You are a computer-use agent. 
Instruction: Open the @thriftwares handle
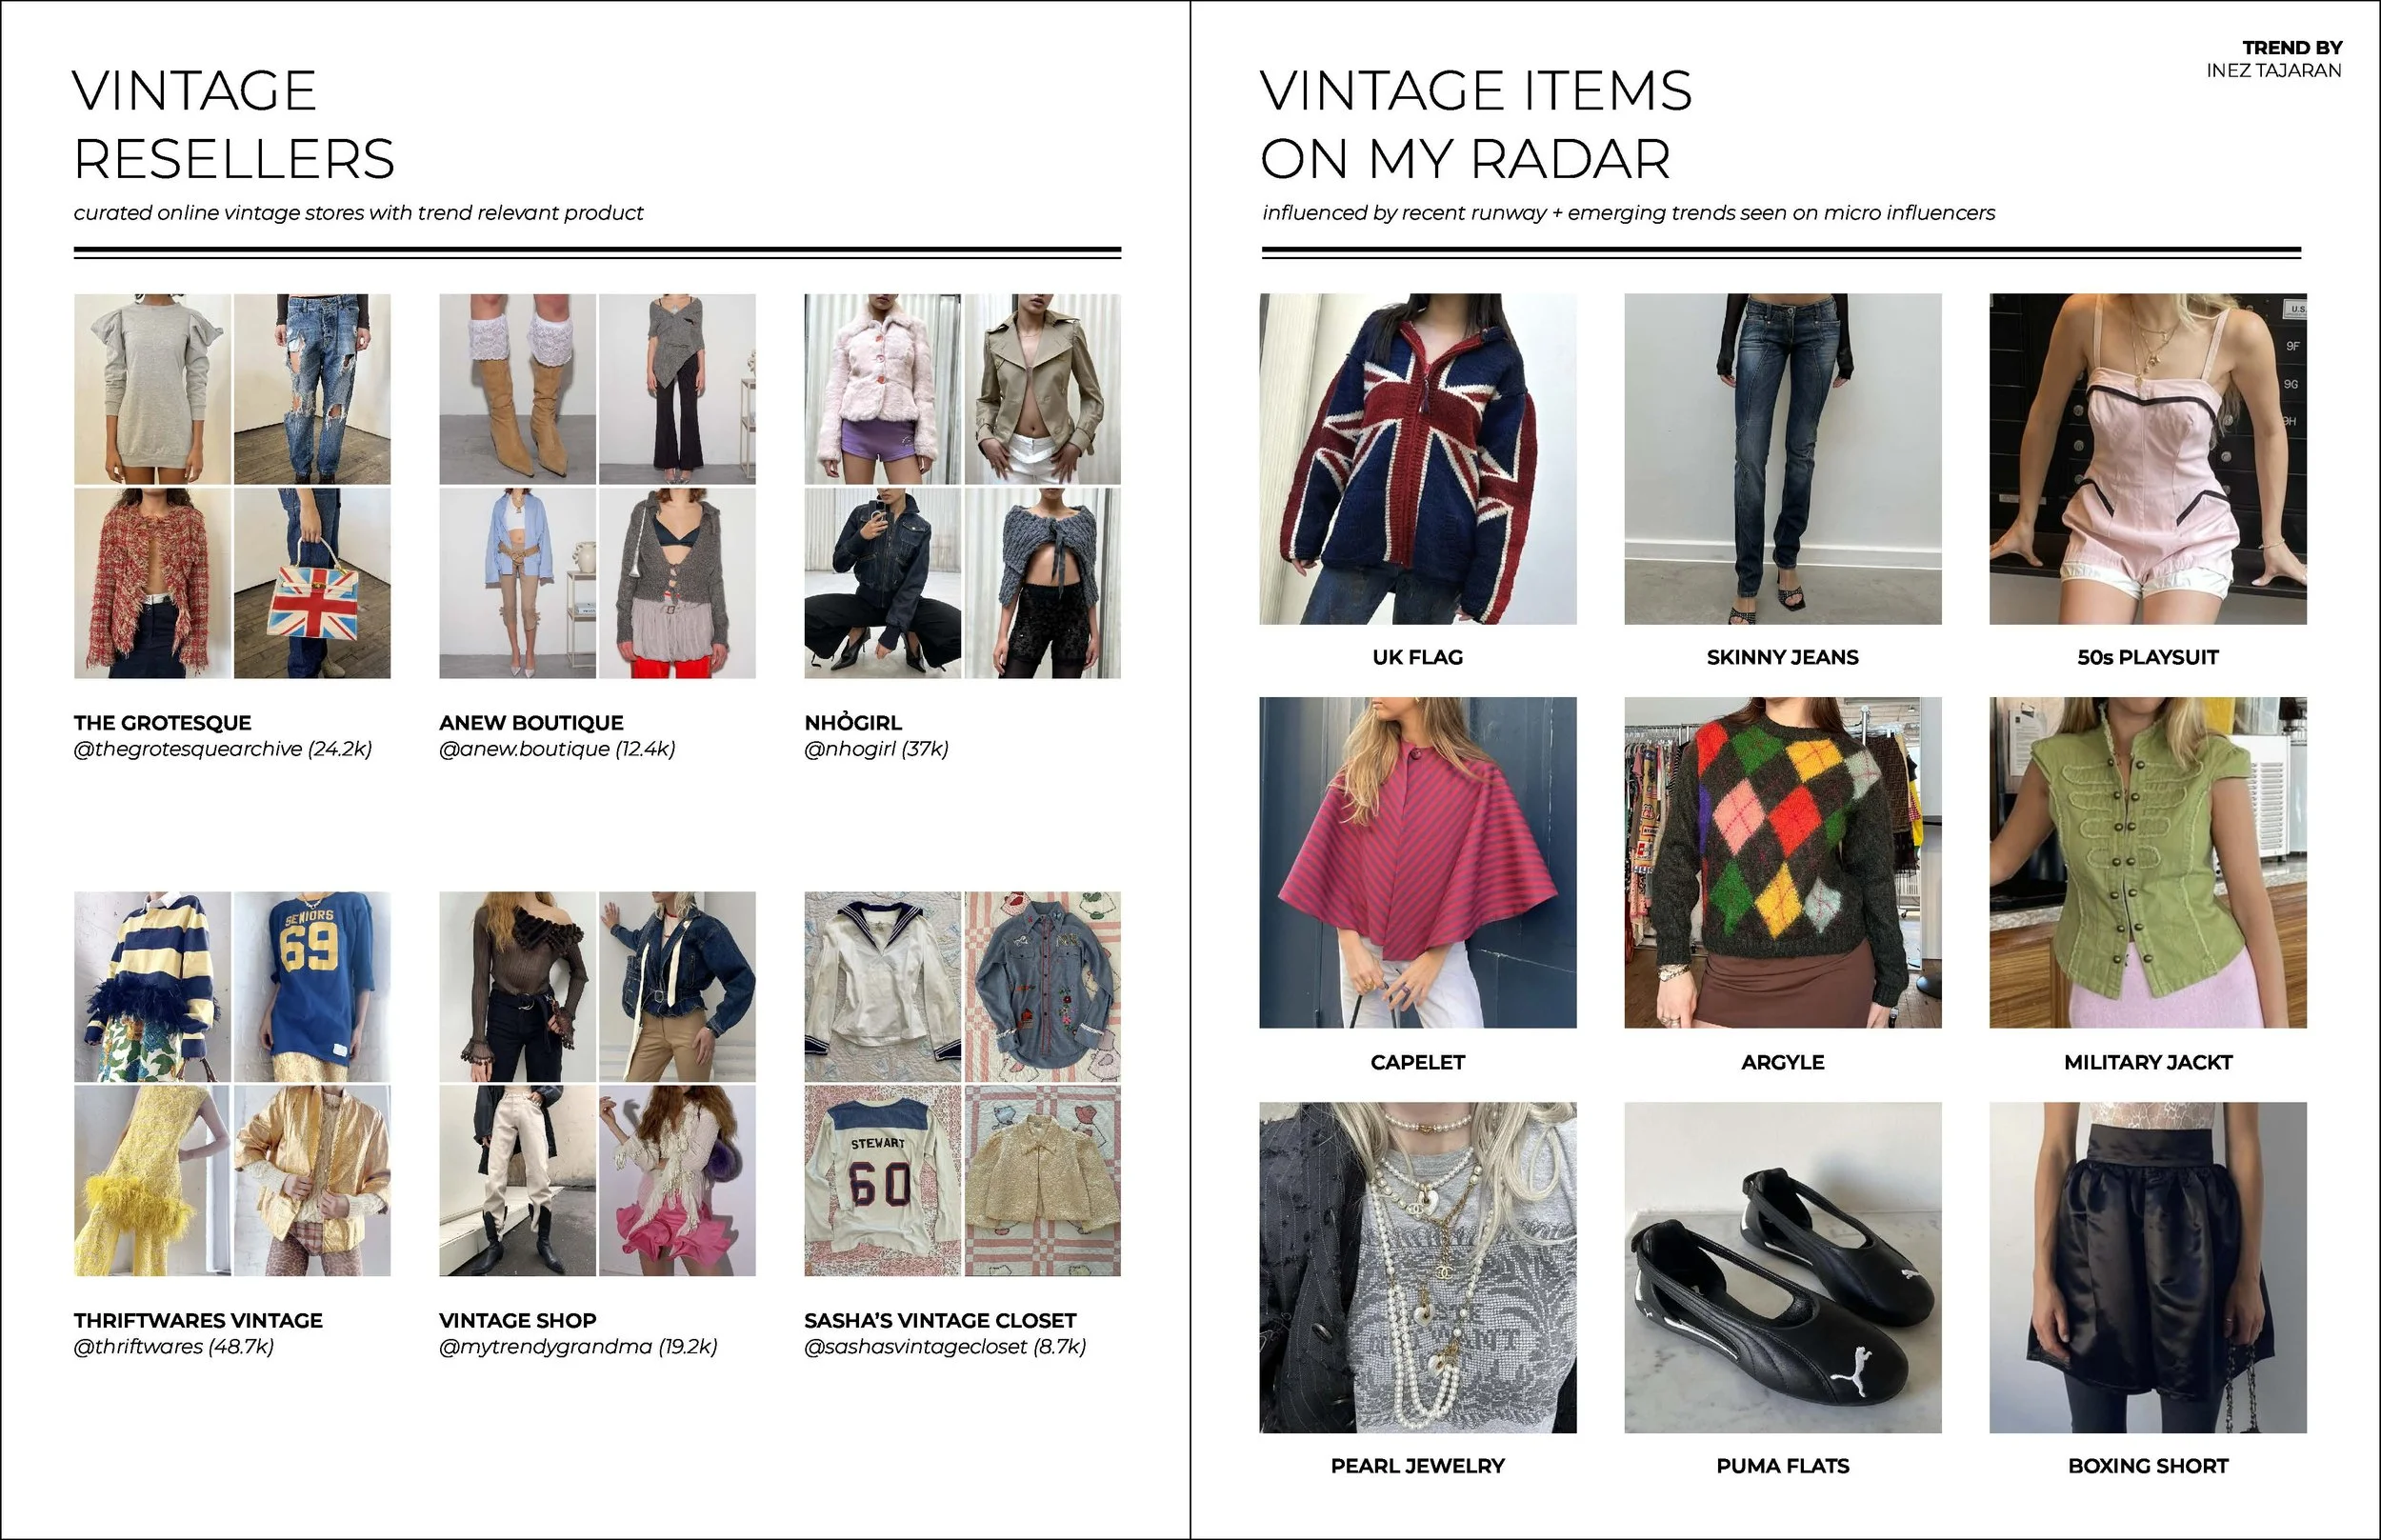(173, 1347)
